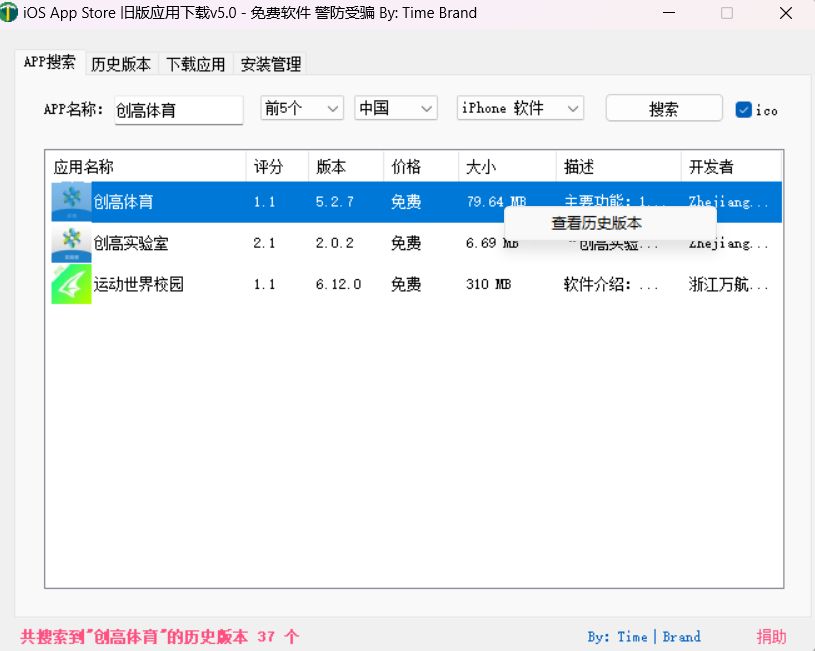Sort by 描述 column header
815x651 pixels.
(619, 166)
